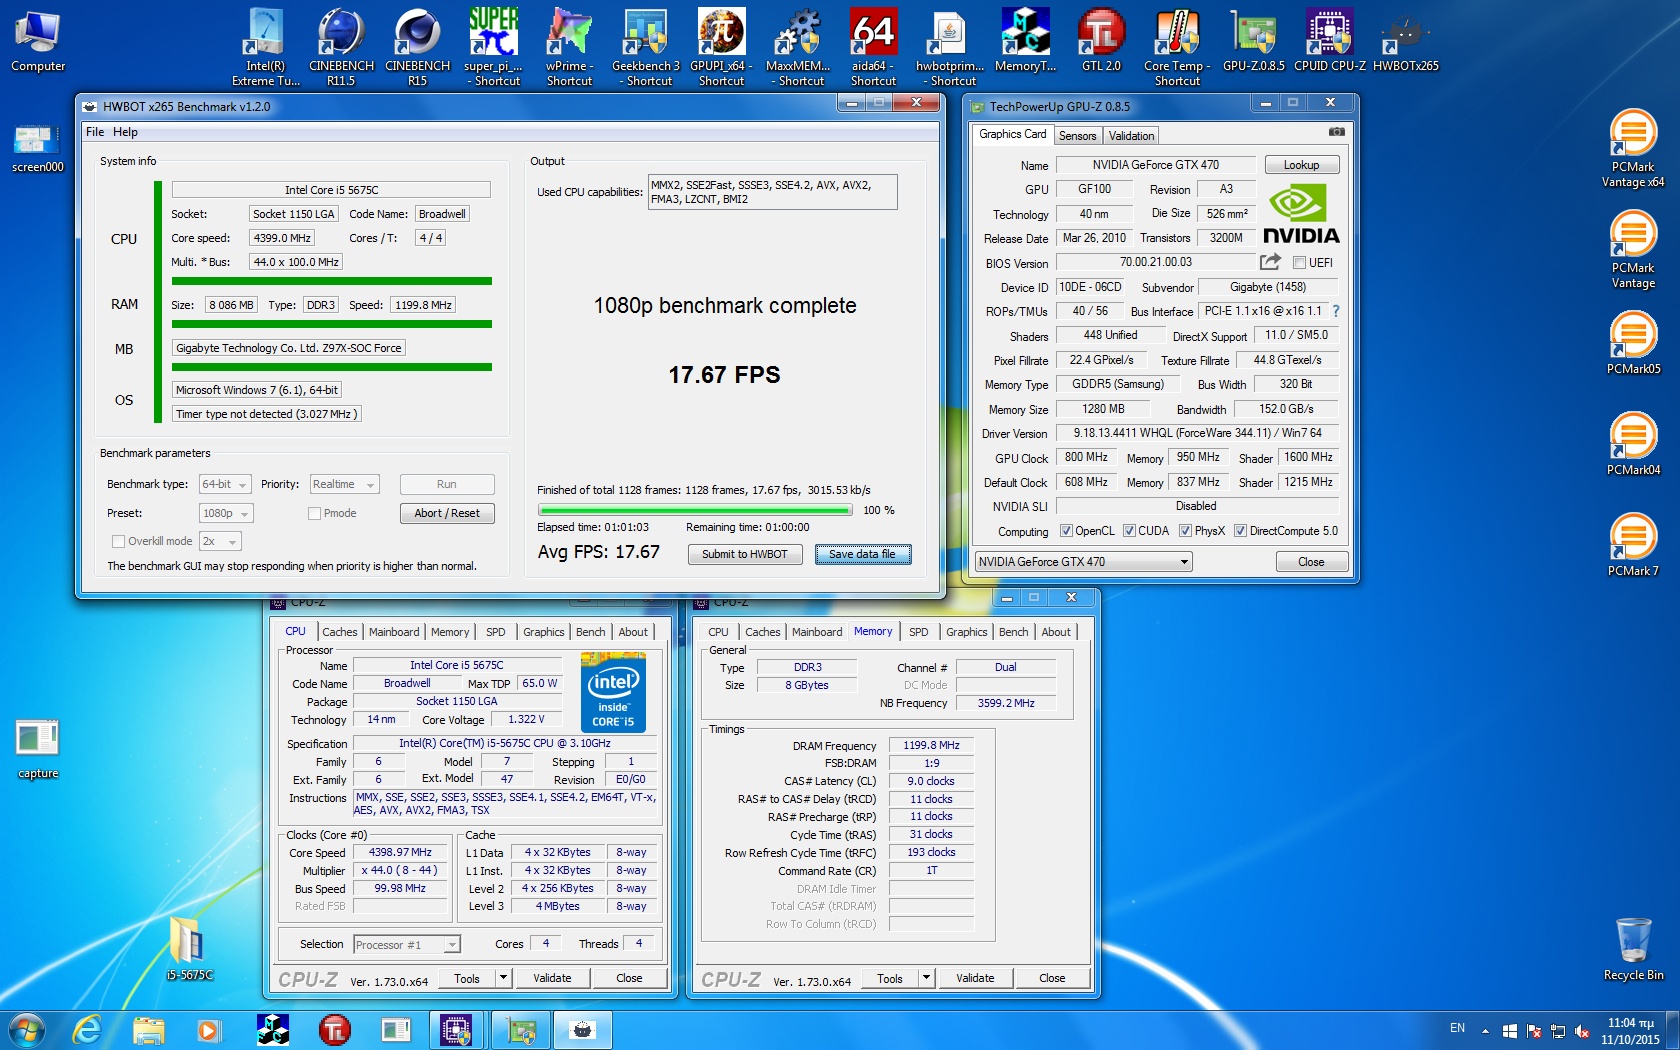Toggle OpenCL checkbox in GPU-Z
Image resolution: width=1680 pixels, height=1050 pixels.
click(x=1066, y=531)
